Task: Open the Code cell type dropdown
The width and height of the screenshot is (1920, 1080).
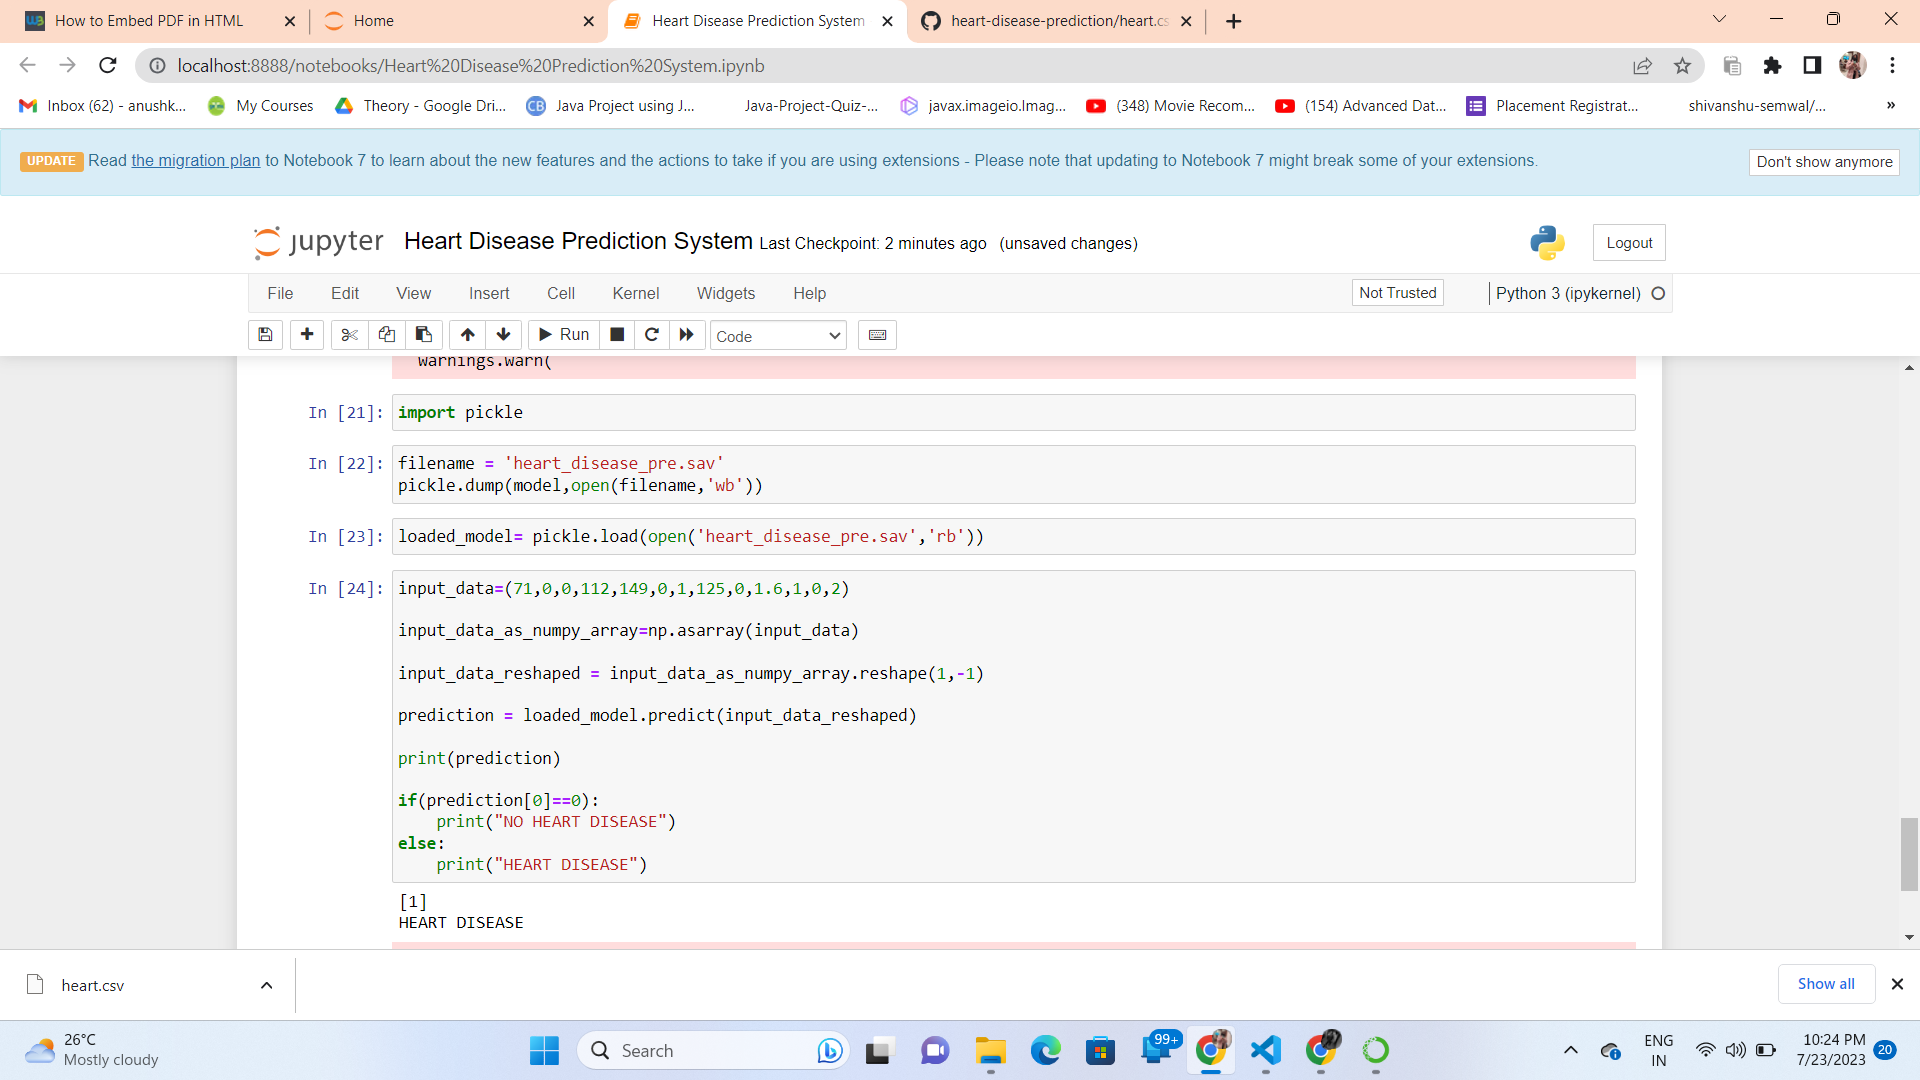Action: (x=778, y=336)
